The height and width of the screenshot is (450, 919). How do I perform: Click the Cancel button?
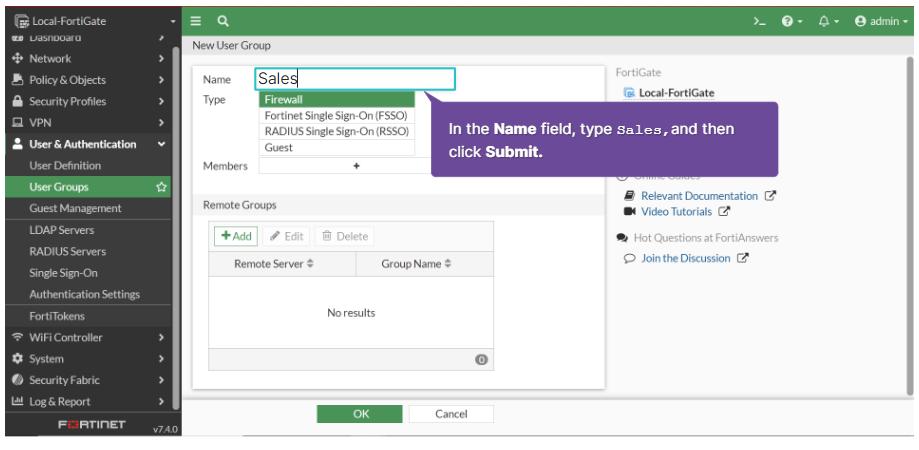[x=451, y=414]
